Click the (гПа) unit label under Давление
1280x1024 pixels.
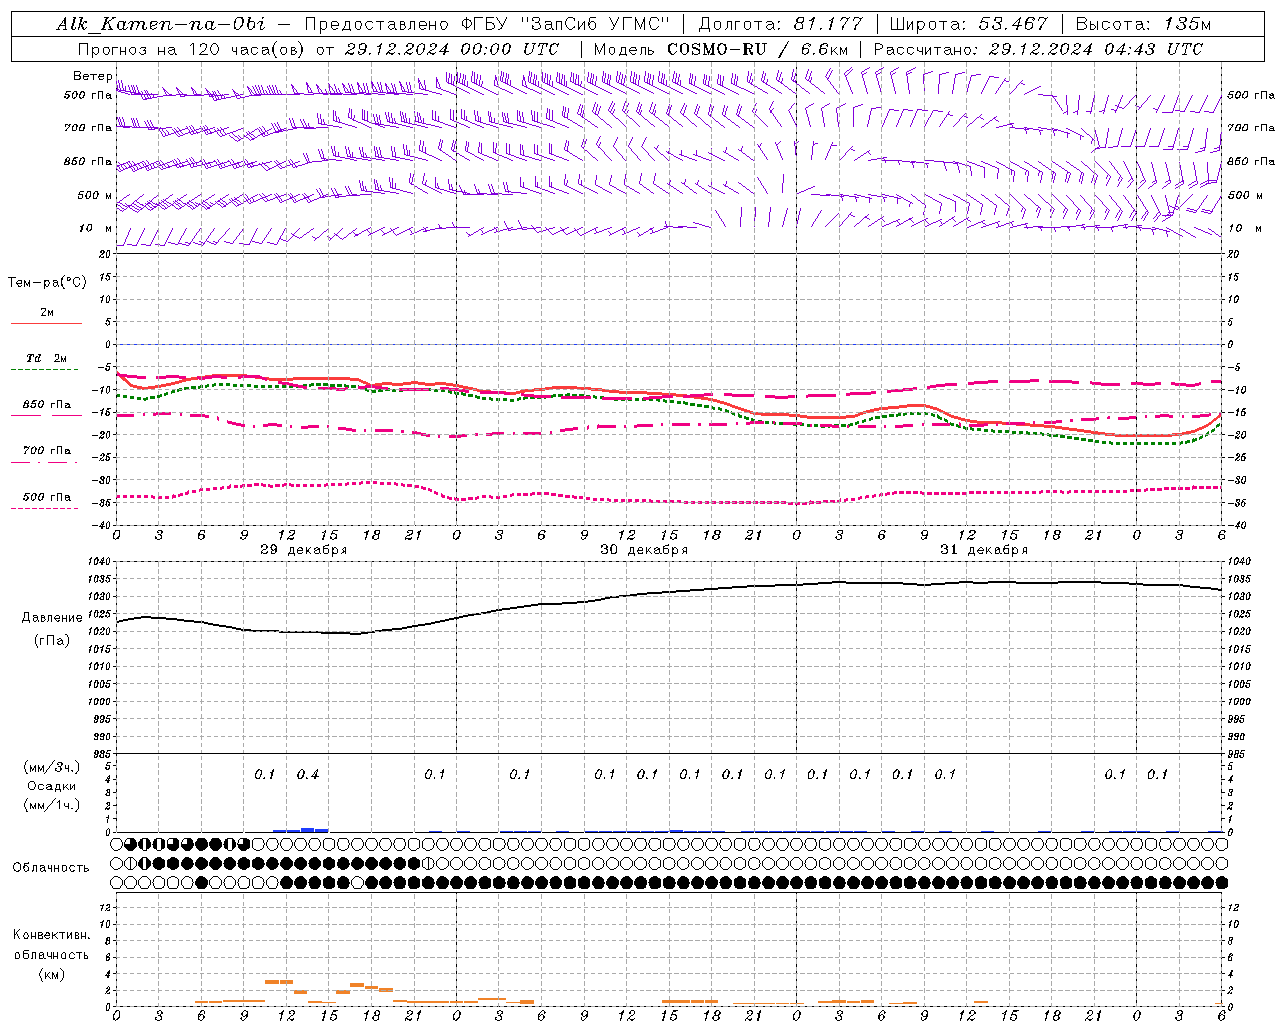click(52, 641)
